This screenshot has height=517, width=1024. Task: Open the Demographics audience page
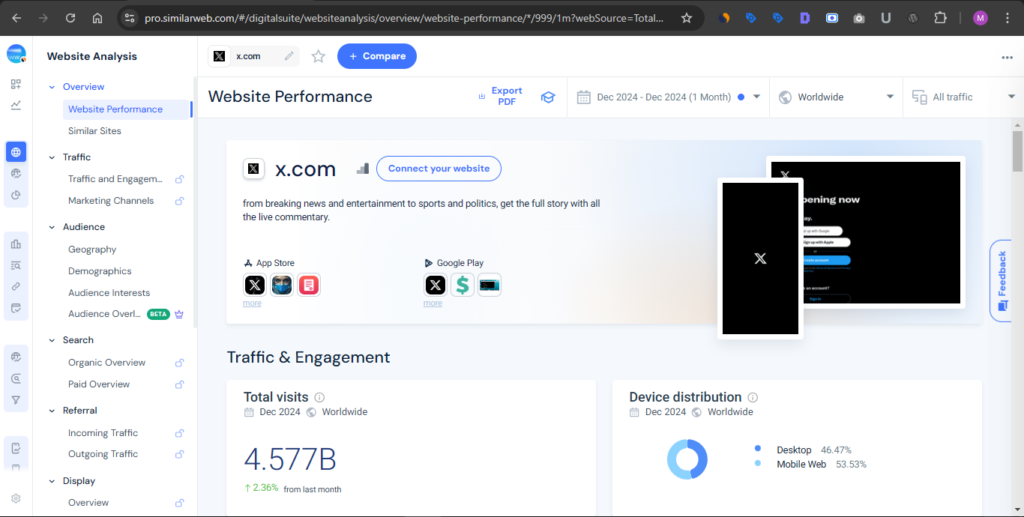coord(100,271)
